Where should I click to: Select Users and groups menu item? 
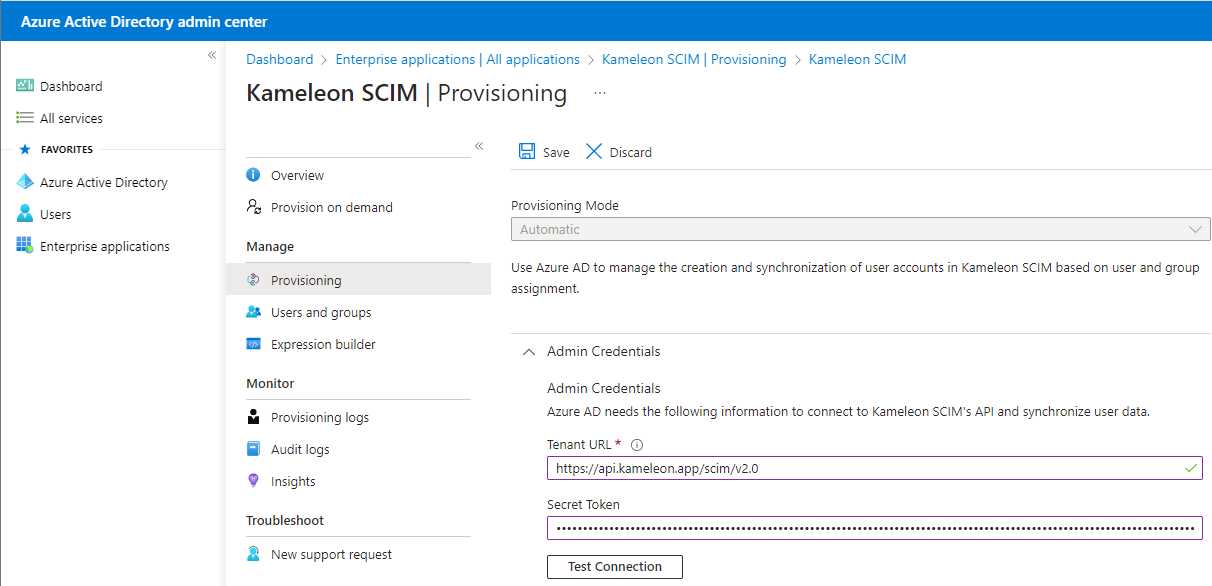click(x=320, y=312)
